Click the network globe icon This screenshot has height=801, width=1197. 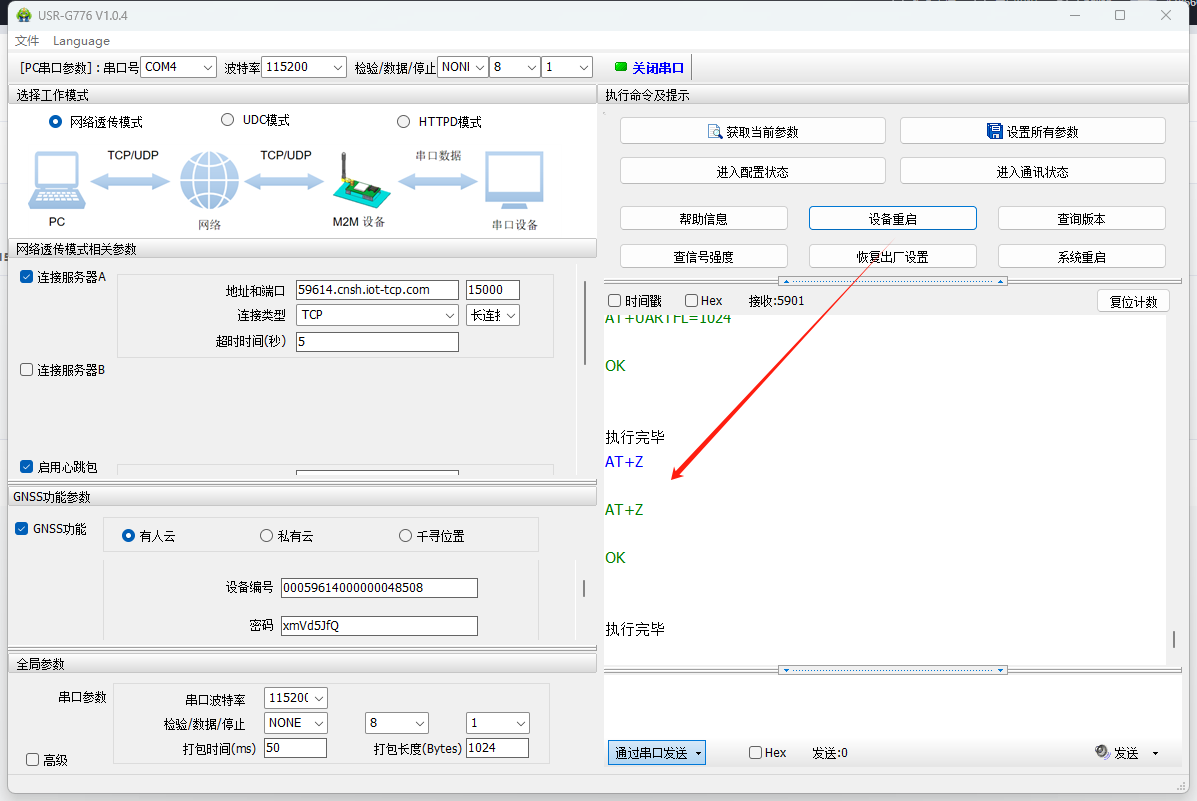click(x=209, y=182)
